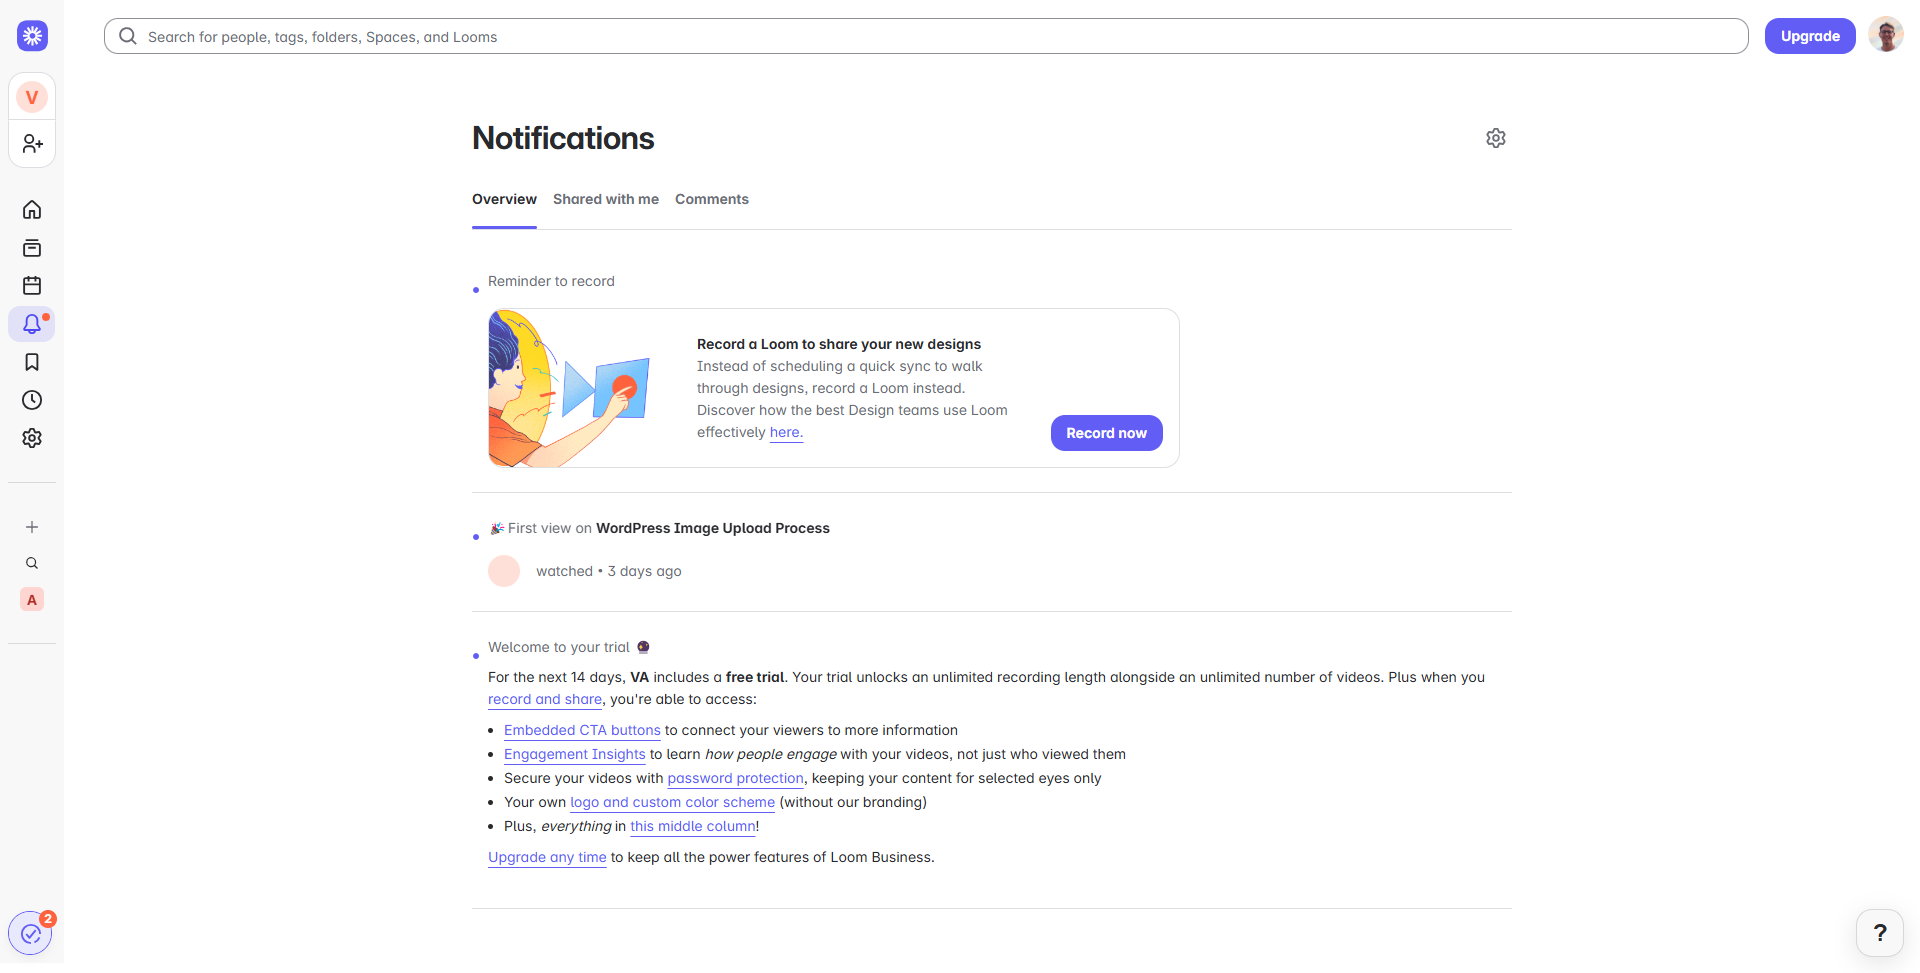The height and width of the screenshot is (973, 1920).
Task: Open the Home icon in sidebar
Action: point(32,210)
